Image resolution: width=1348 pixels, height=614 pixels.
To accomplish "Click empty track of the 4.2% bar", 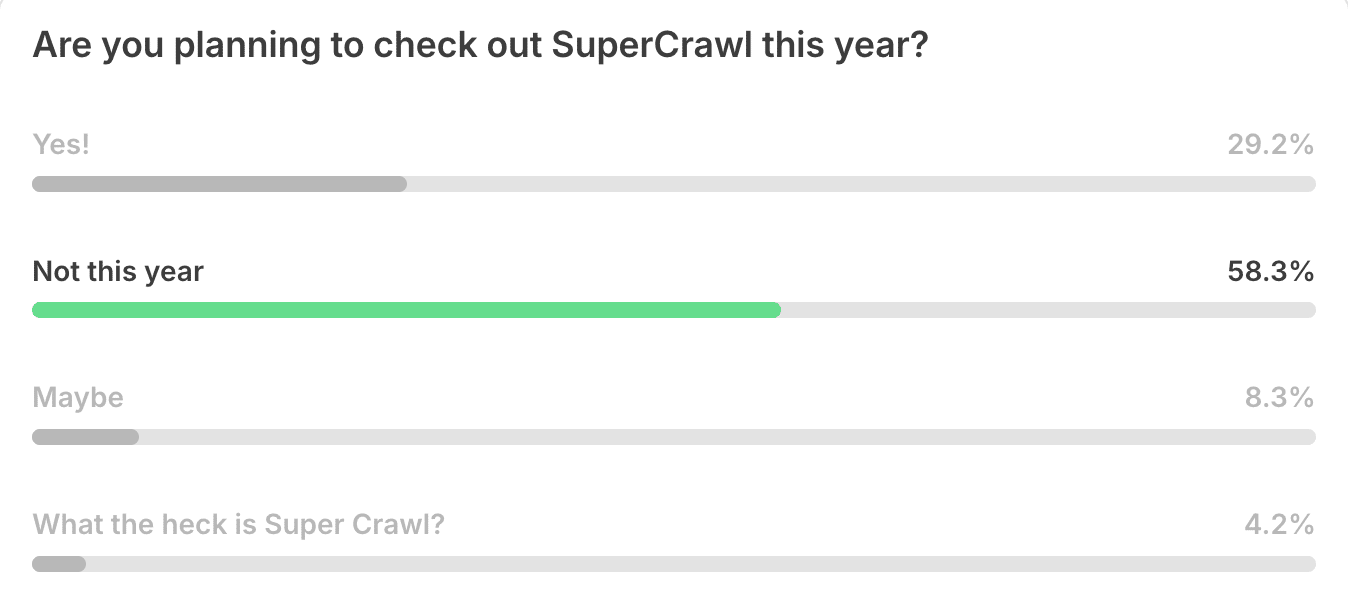I will 700,564.
